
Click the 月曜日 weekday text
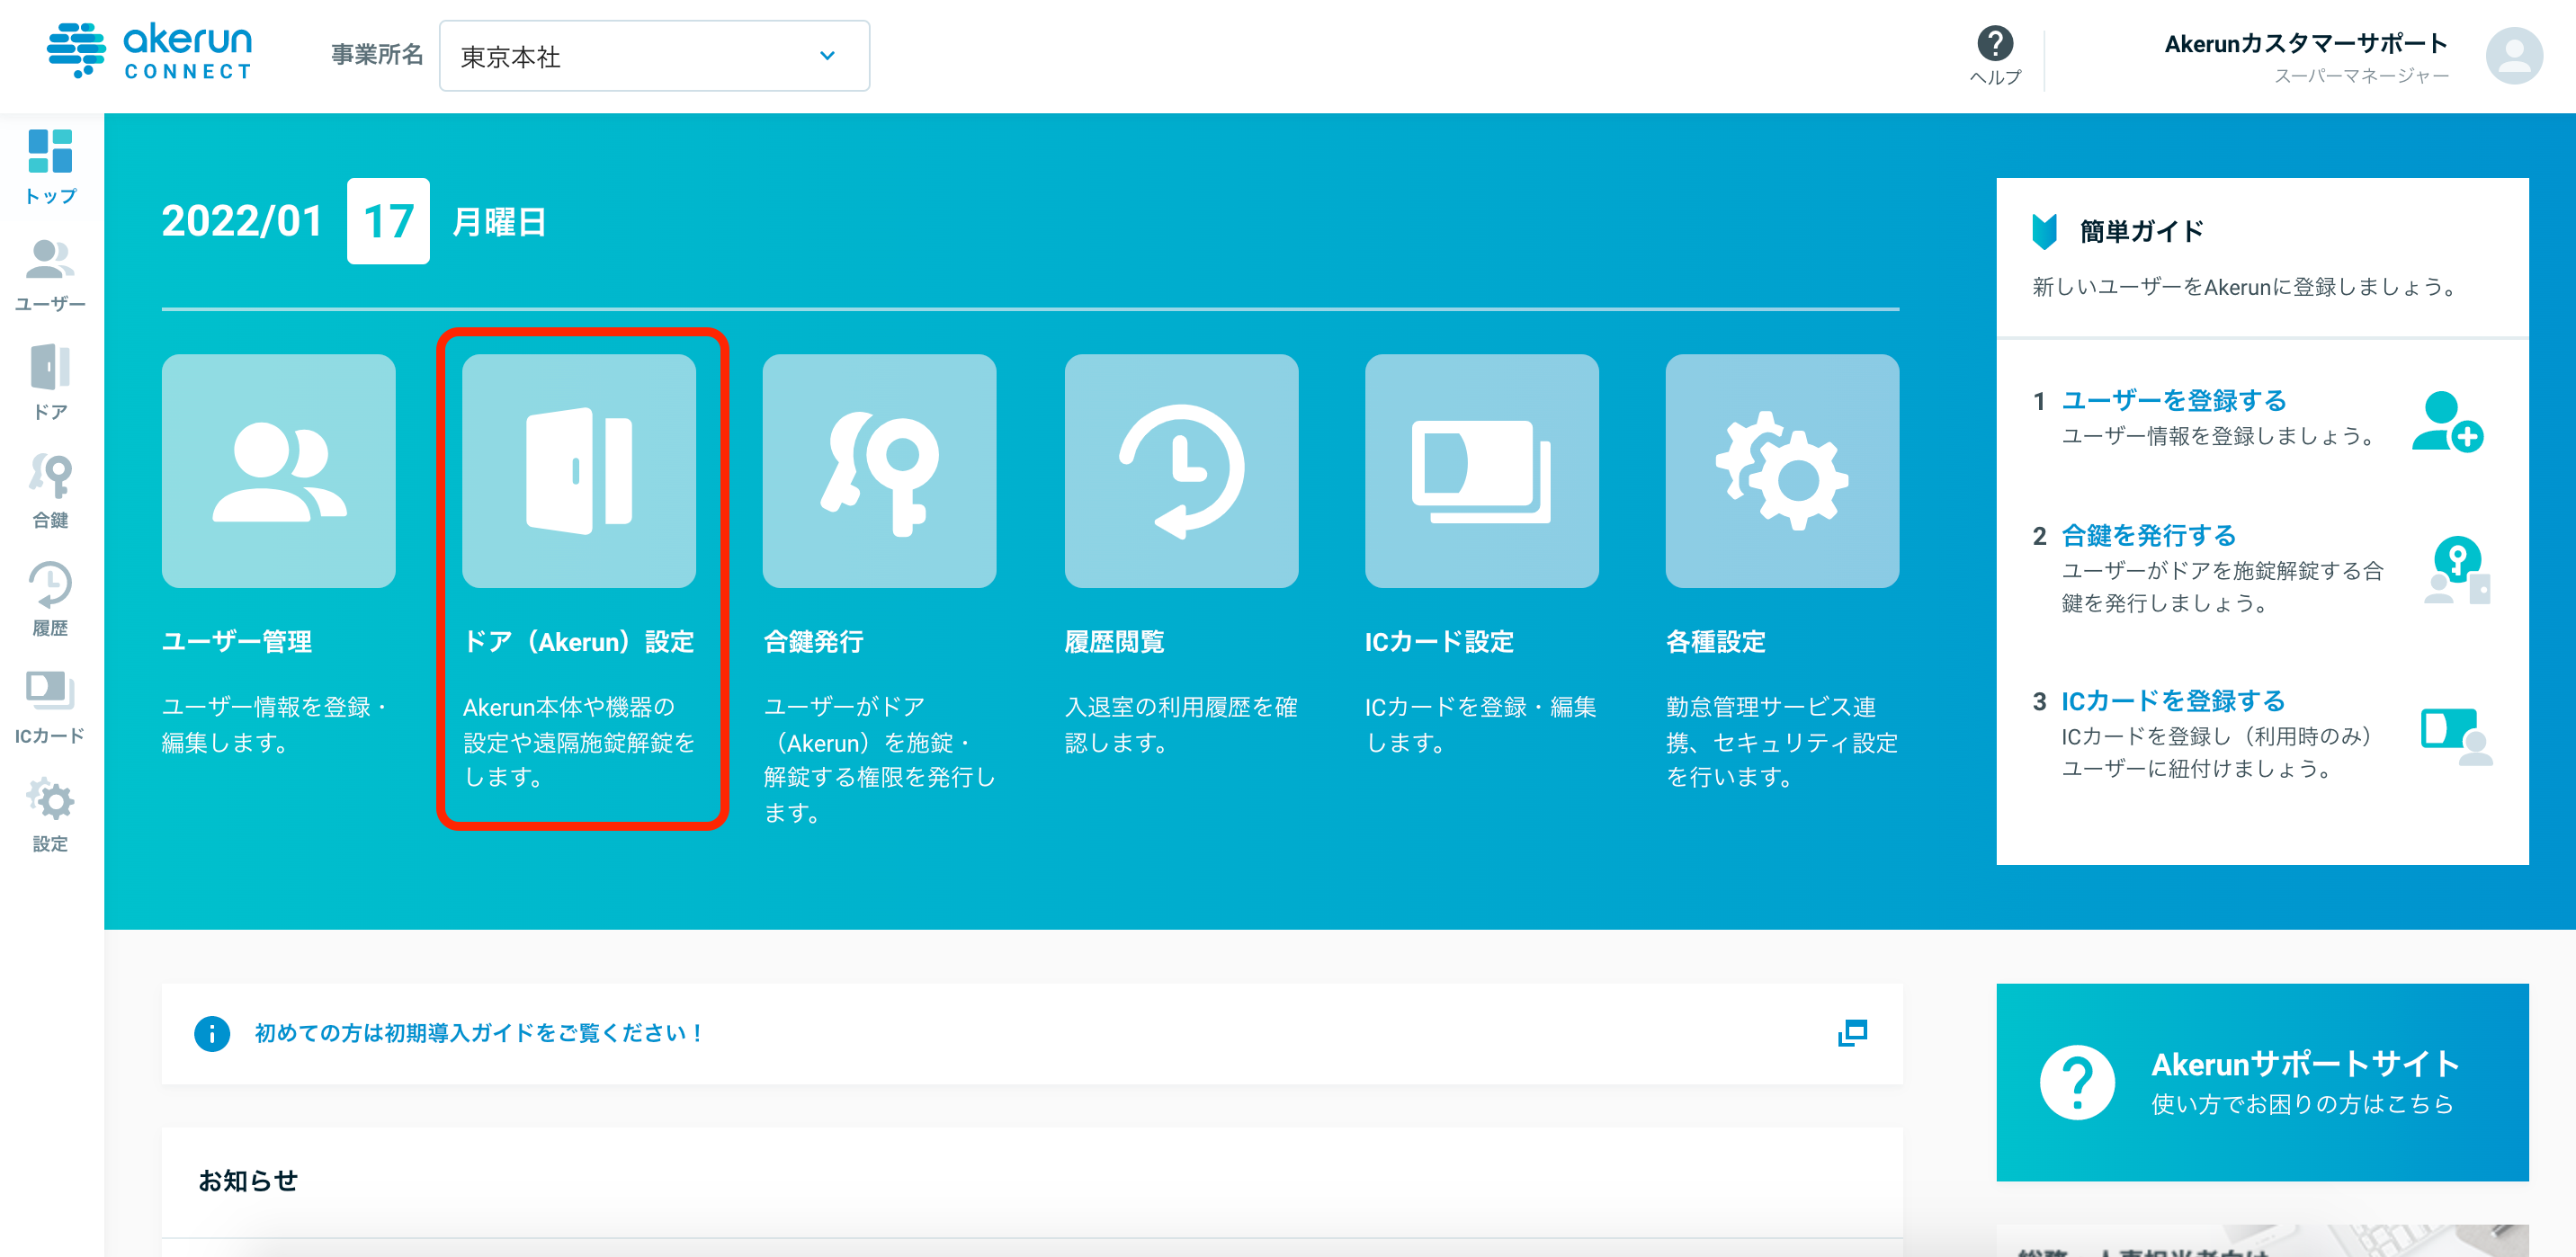[499, 222]
